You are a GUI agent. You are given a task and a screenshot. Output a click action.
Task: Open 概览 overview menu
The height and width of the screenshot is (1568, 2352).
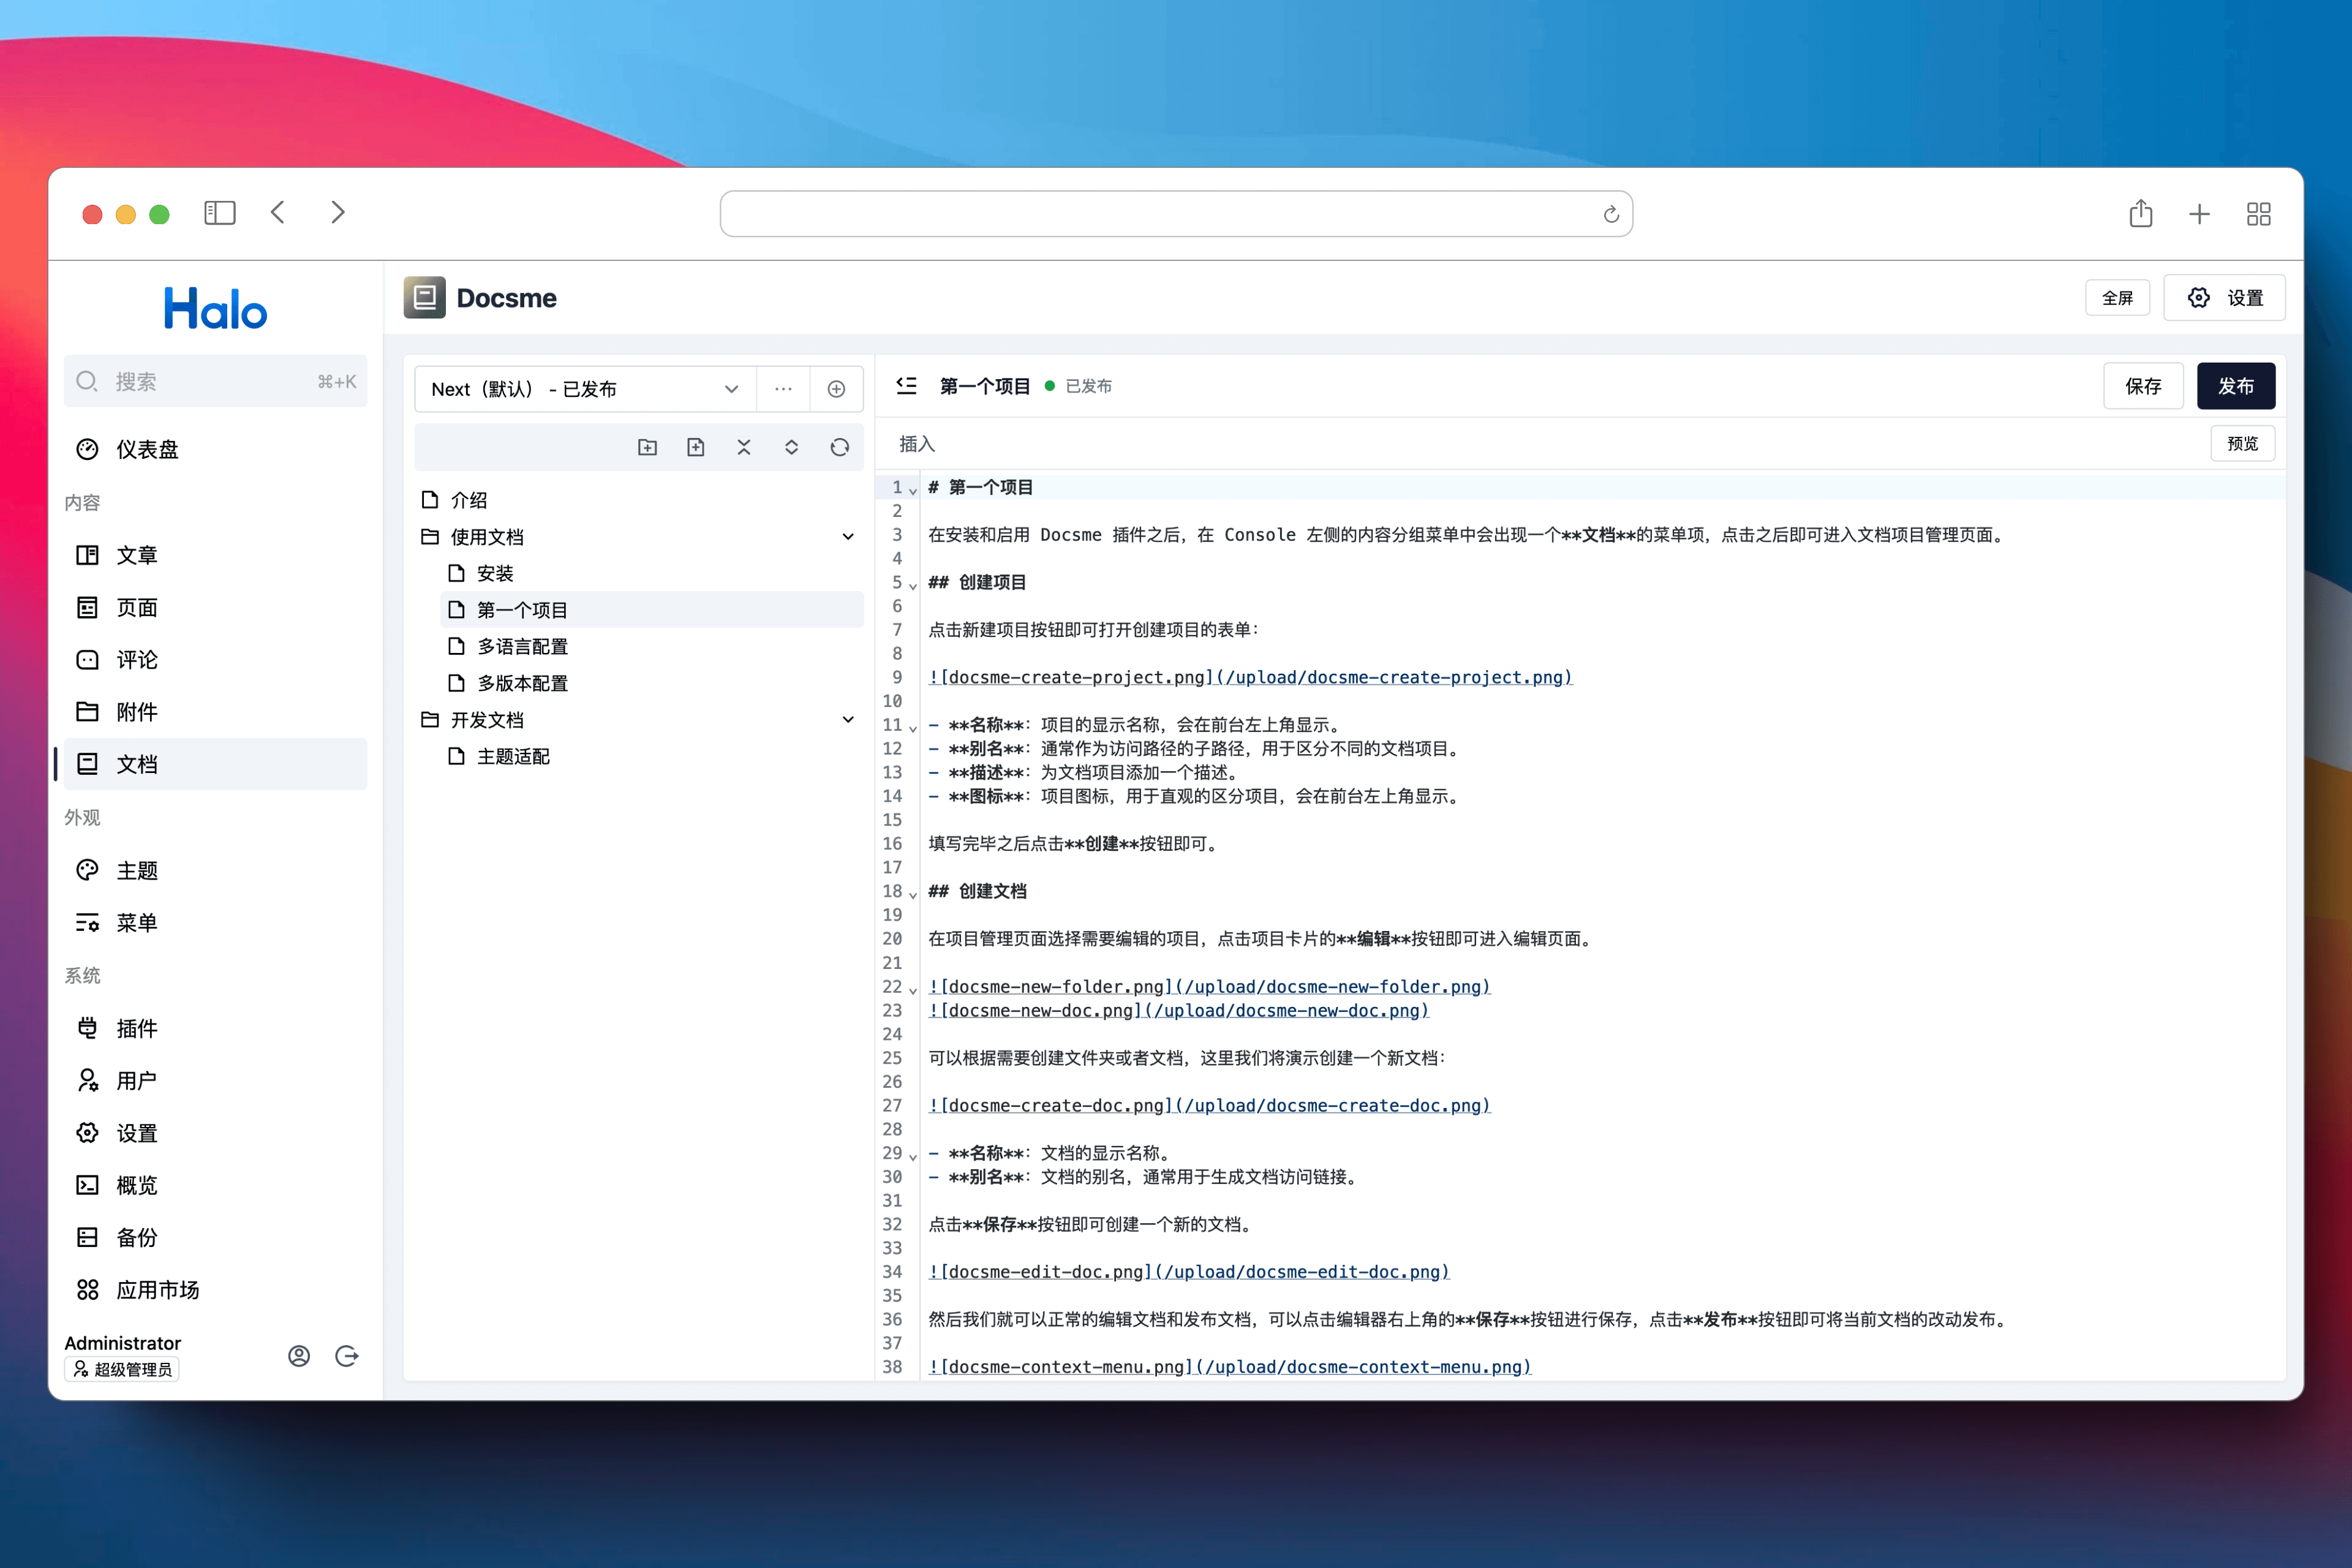point(215,1185)
